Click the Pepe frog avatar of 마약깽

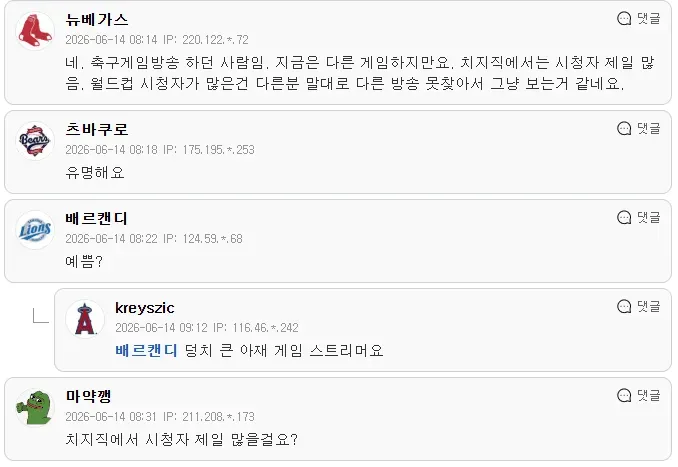(x=35, y=408)
